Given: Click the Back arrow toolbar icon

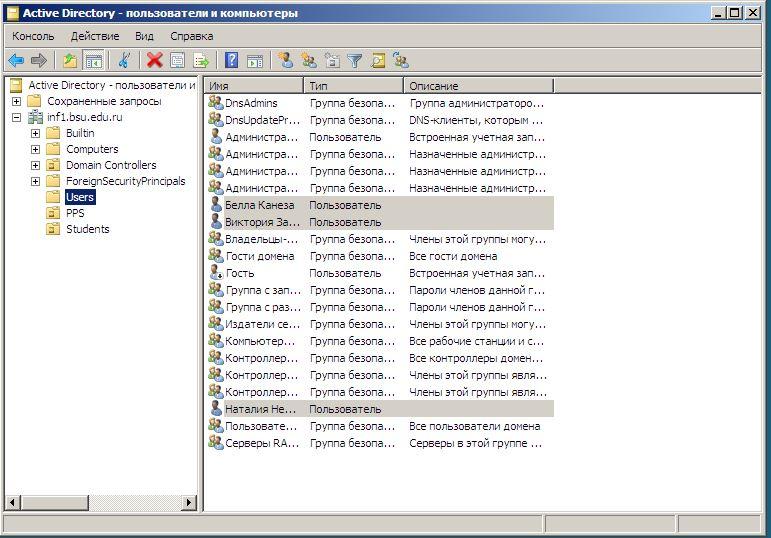Looking at the screenshot, I should (16, 61).
